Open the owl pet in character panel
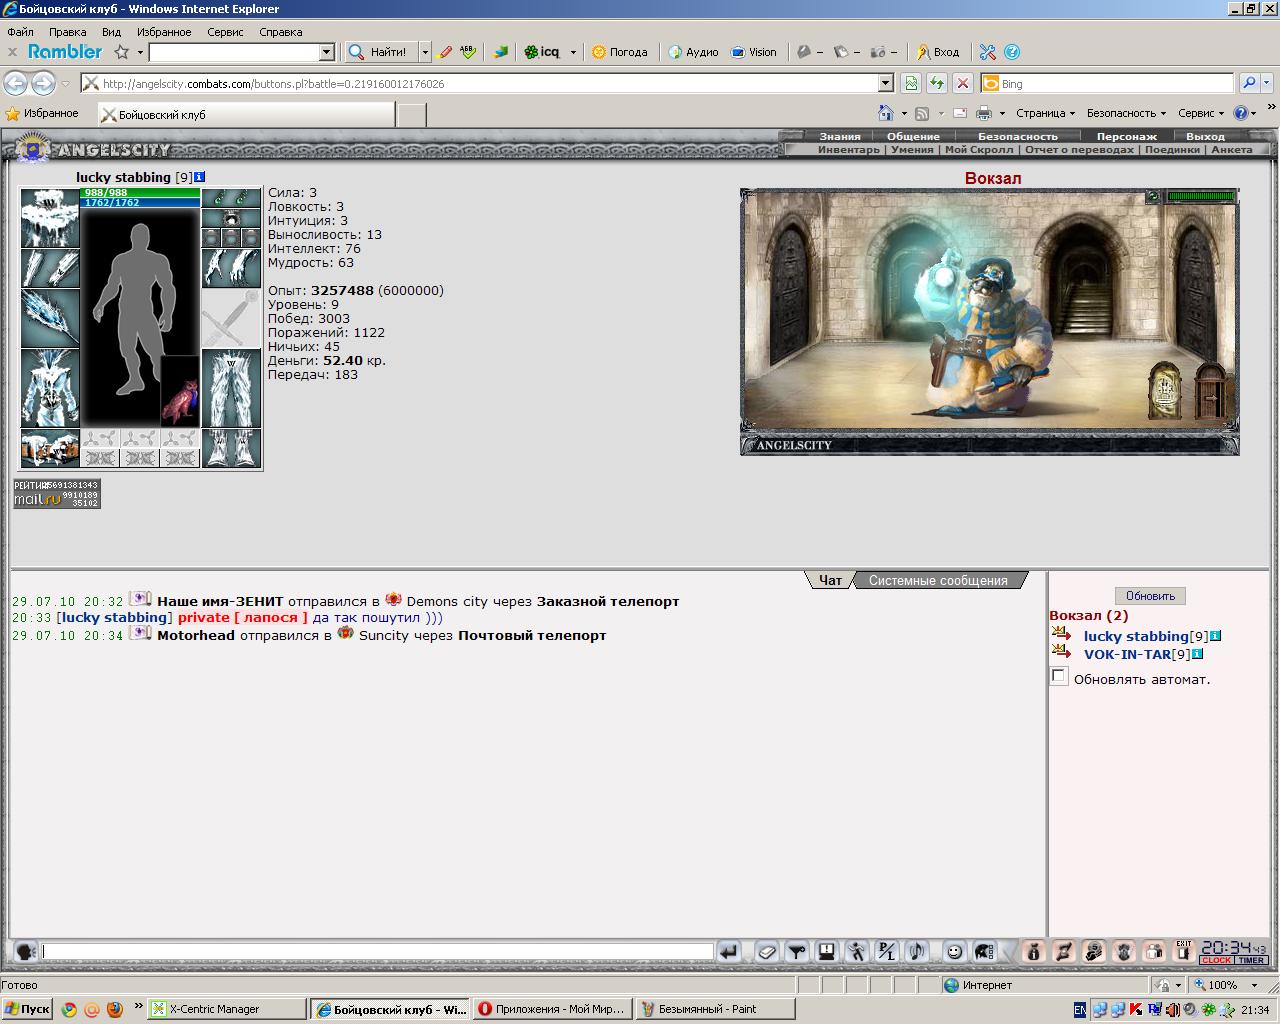1280x1024 pixels. [x=180, y=392]
